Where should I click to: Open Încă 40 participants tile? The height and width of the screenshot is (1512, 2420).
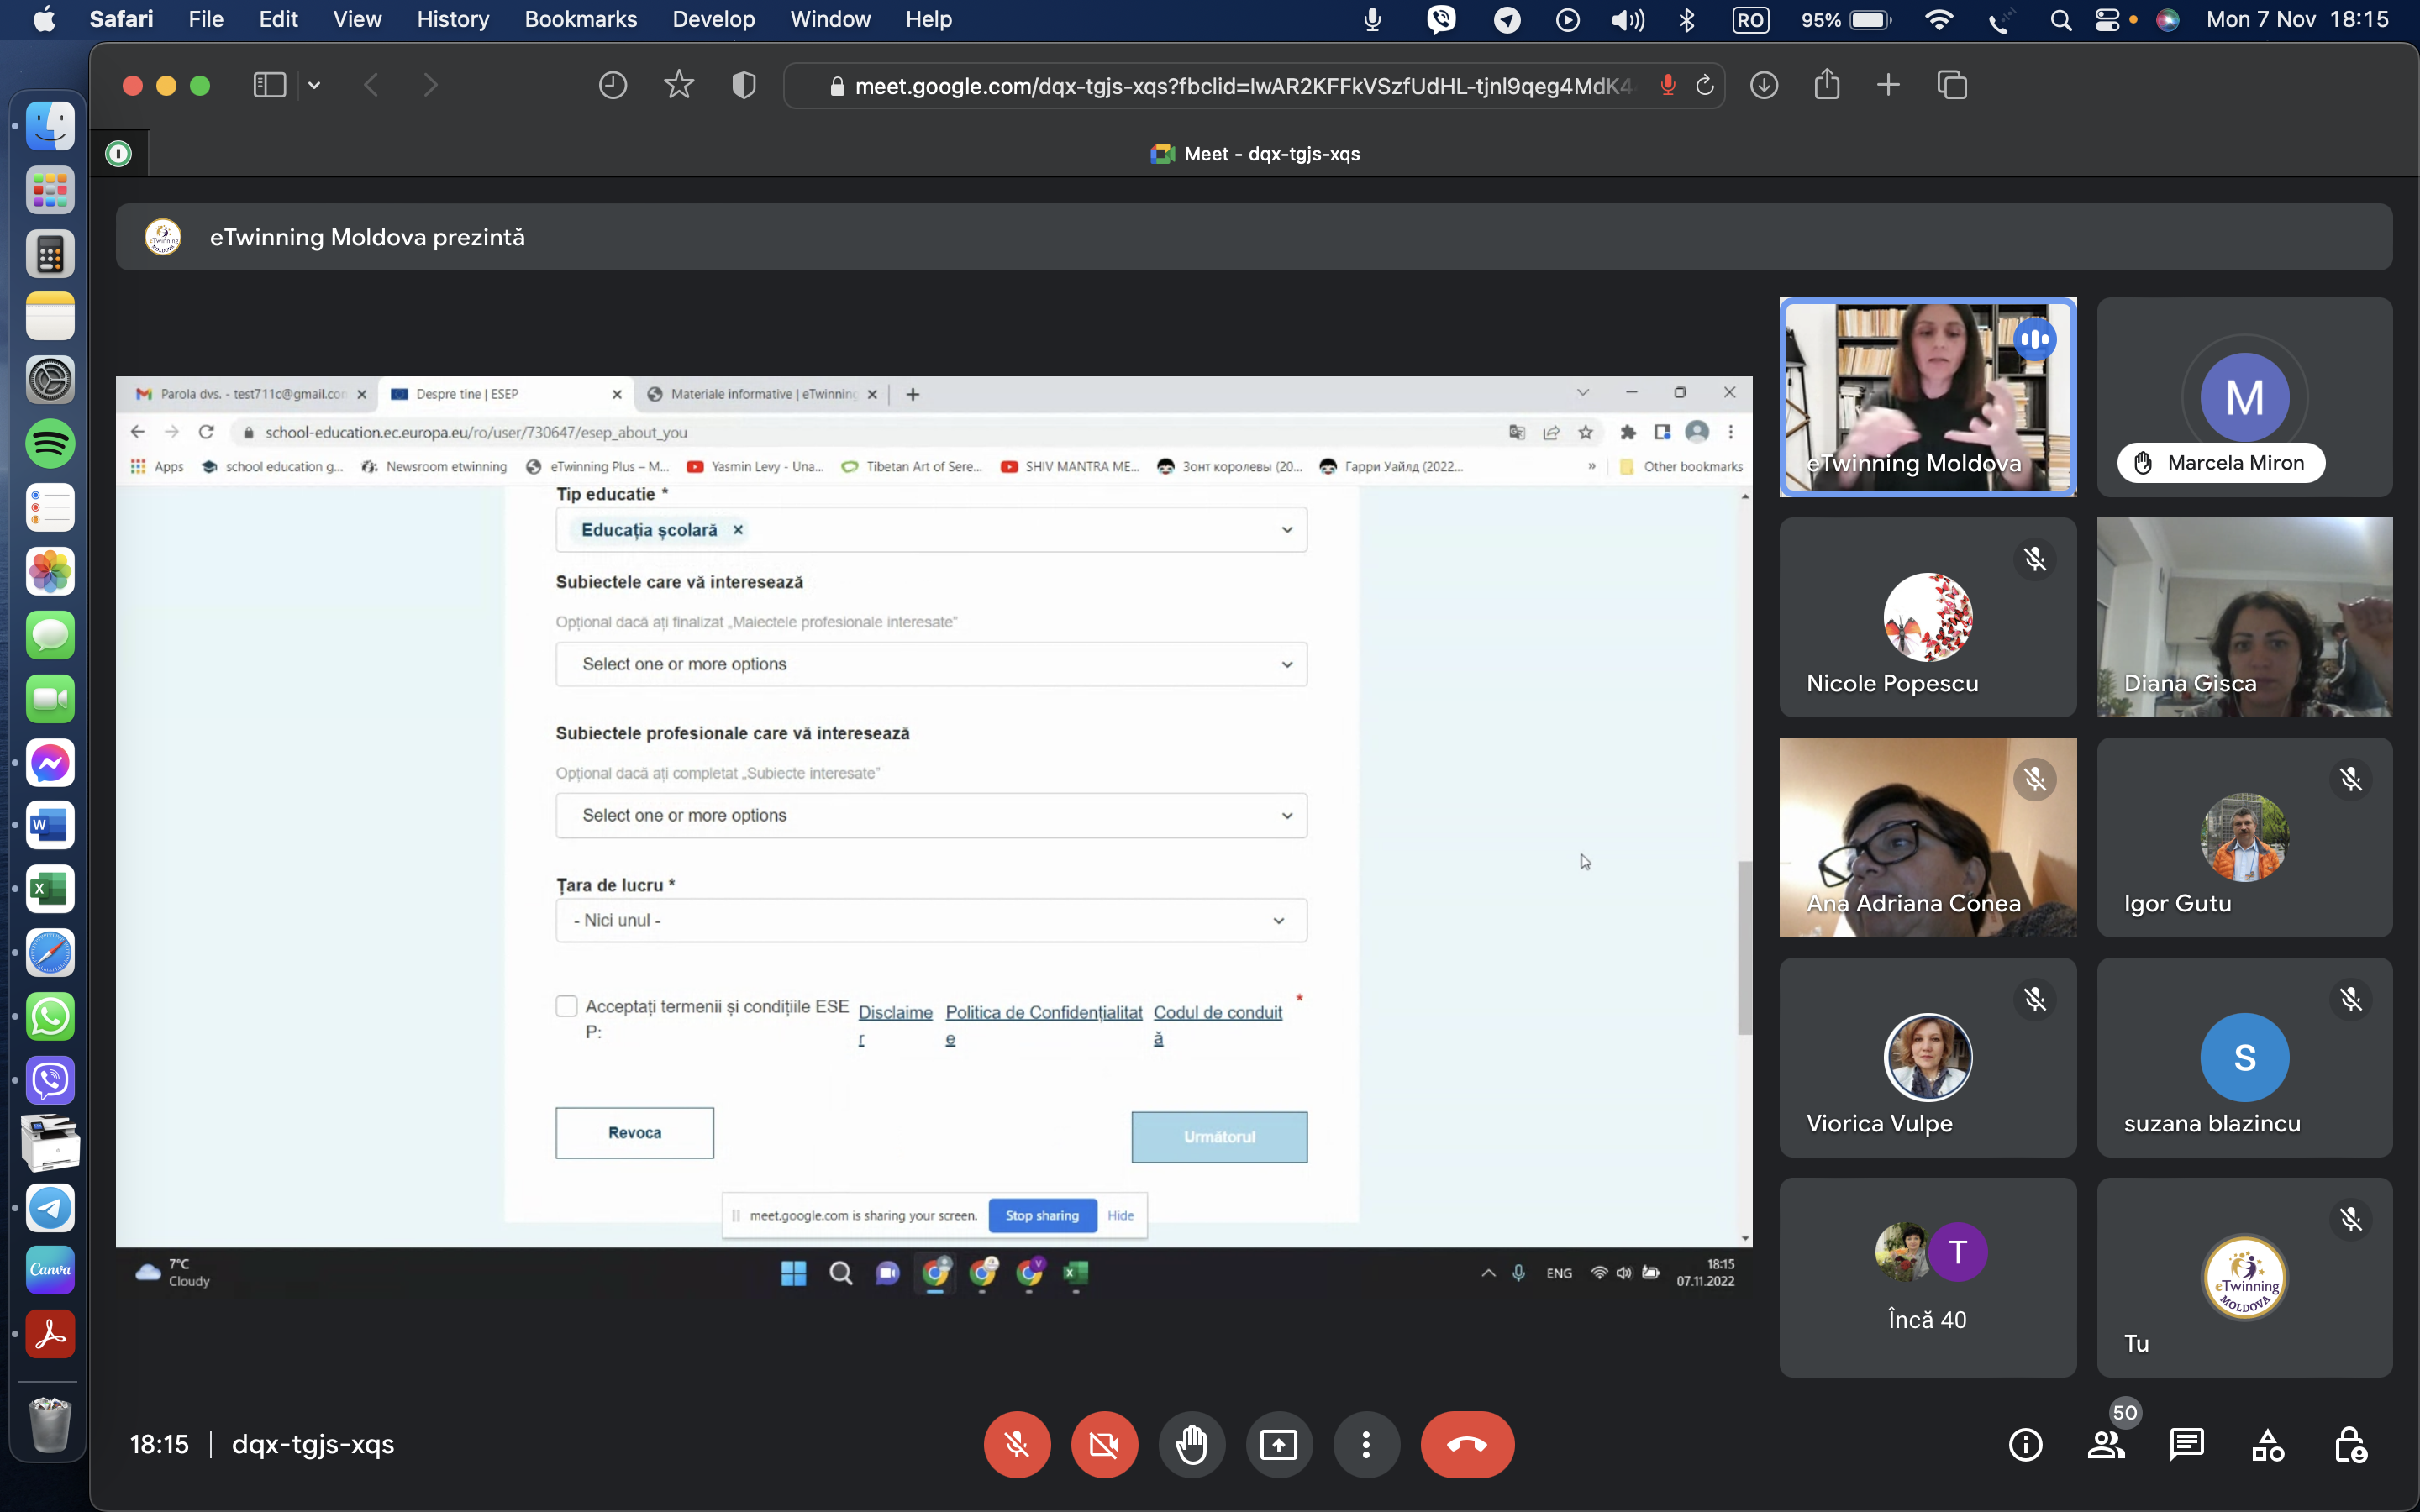1927,1277
